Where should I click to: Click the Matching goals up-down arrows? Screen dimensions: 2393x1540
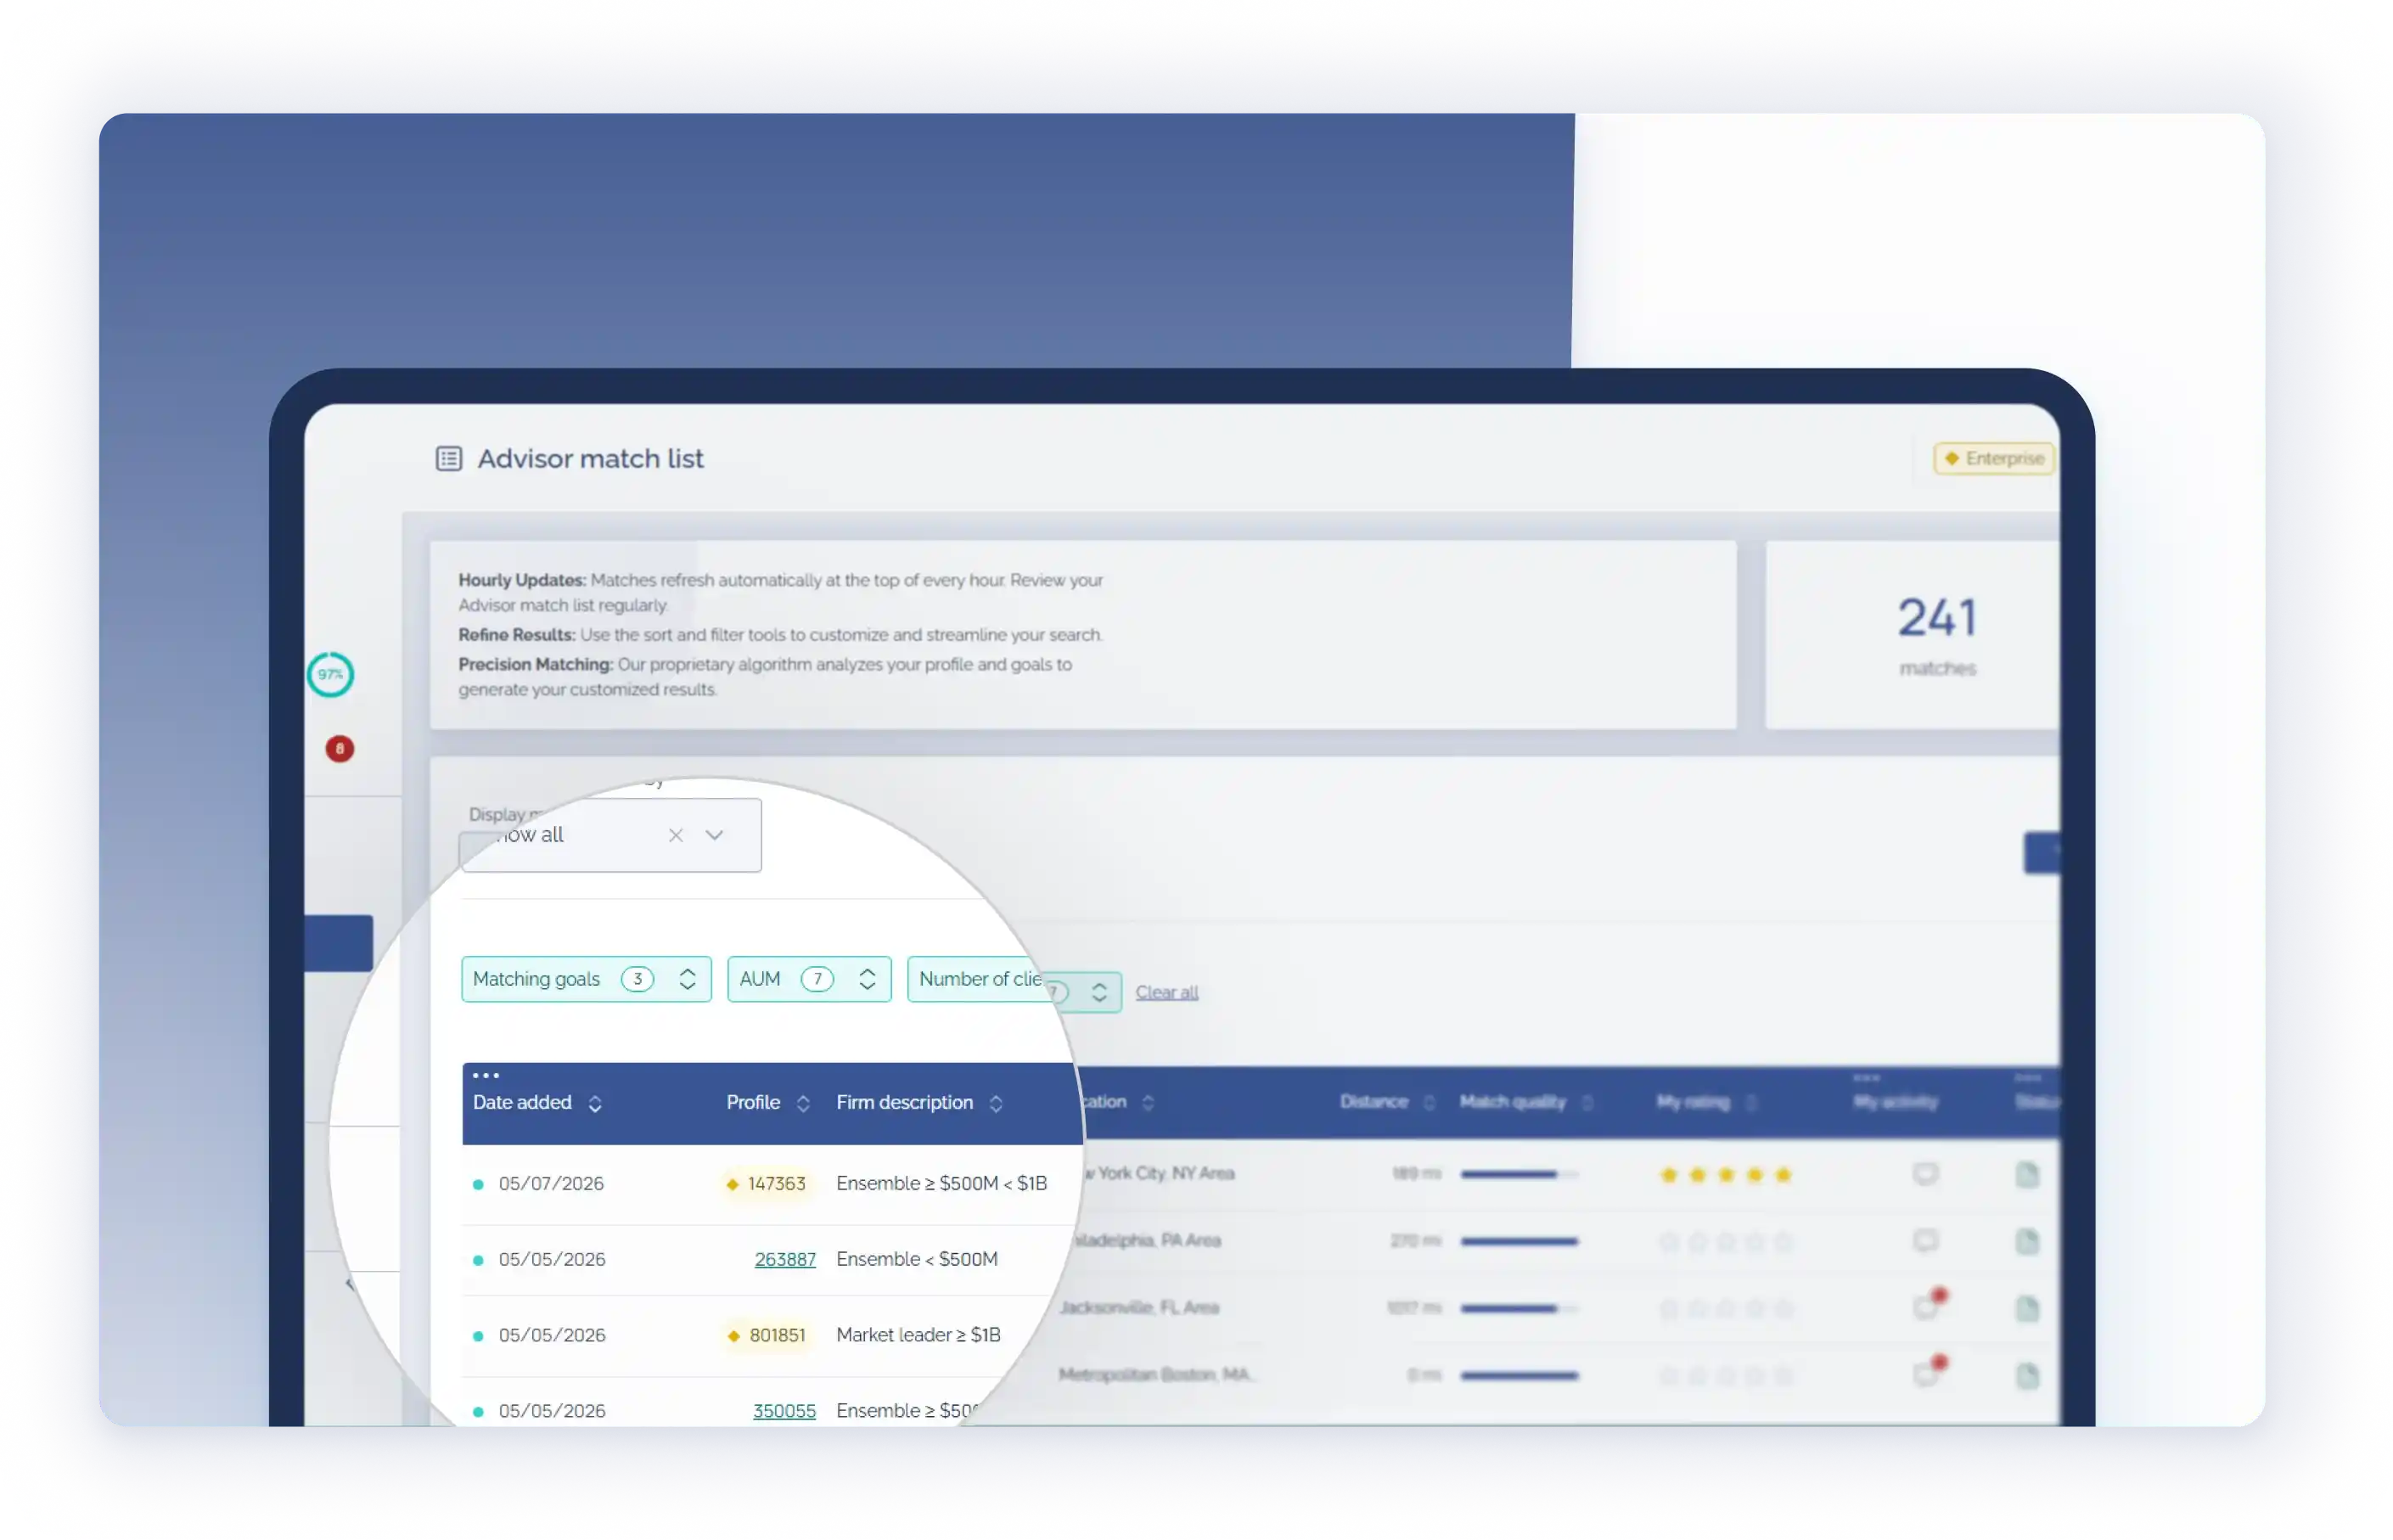pyautogui.click(x=687, y=979)
